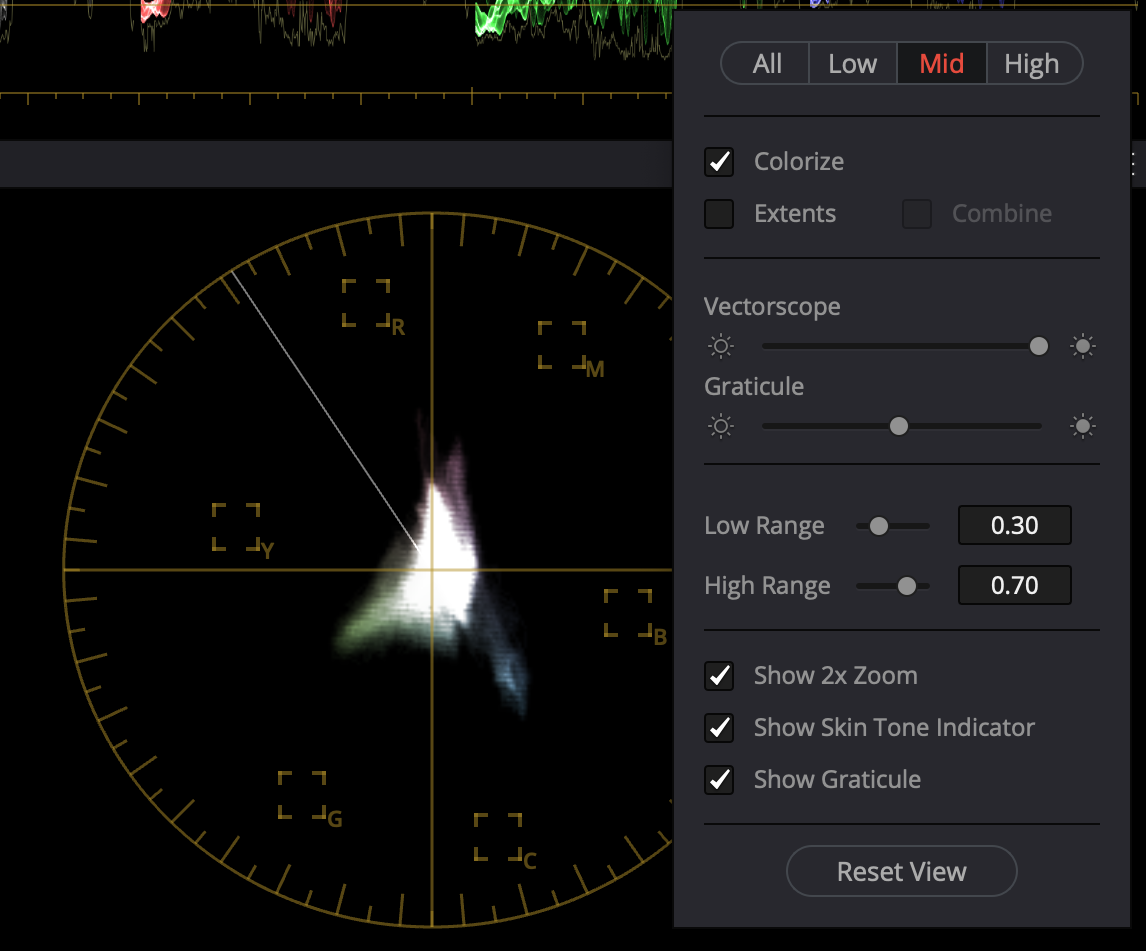
Task: Toggle the Combine checkbox
Action: [x=917, y=213]
